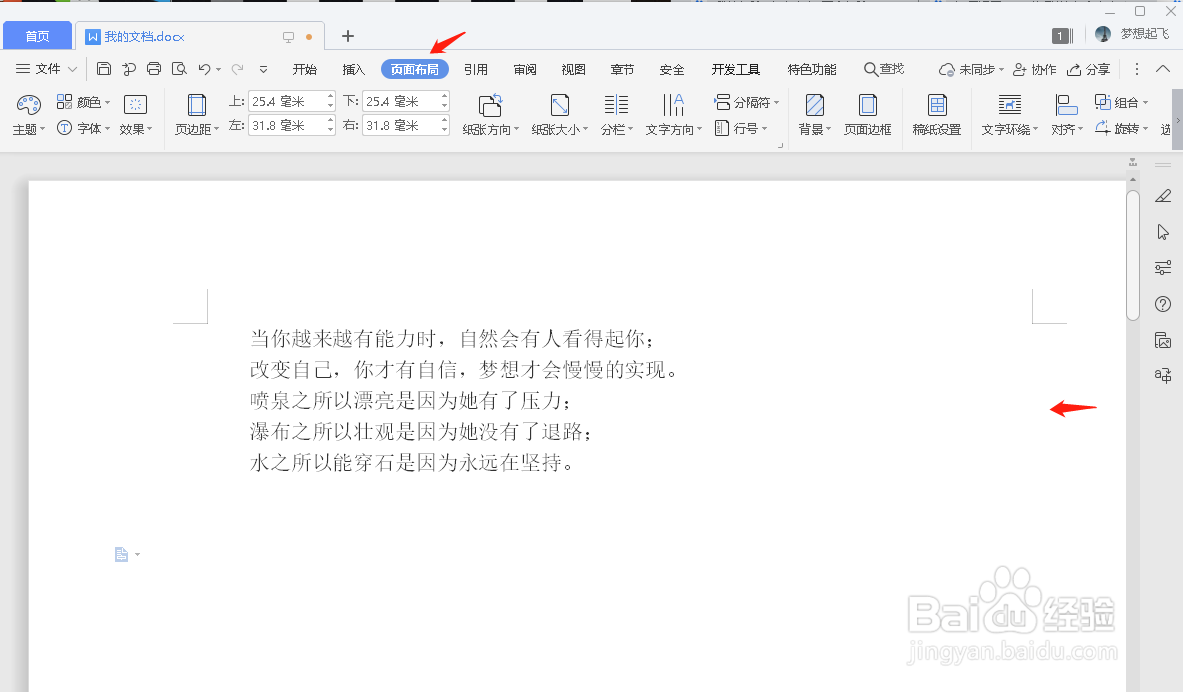Open the 页边距 (margins) settings

196,112
